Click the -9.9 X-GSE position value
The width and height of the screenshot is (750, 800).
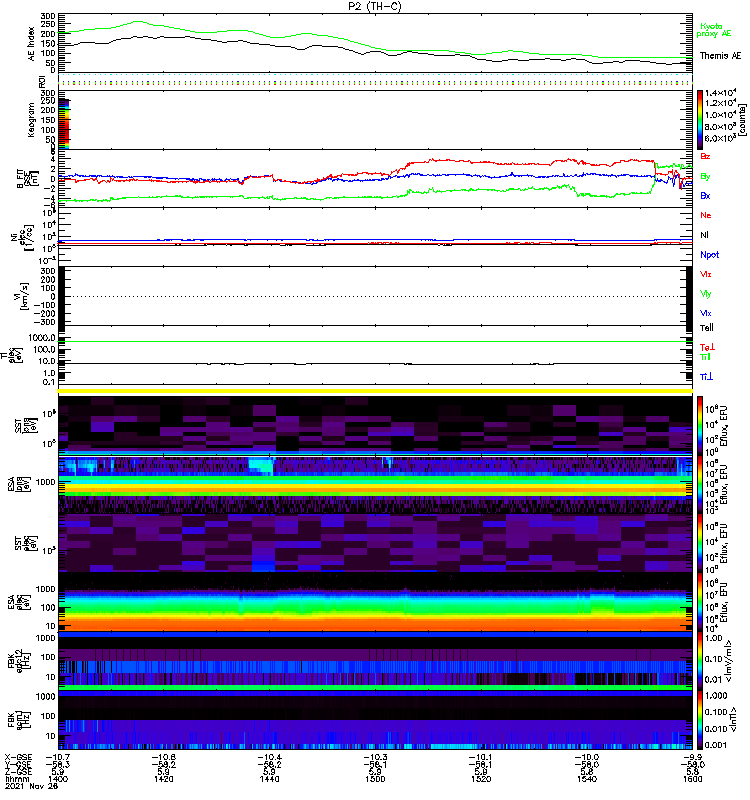(693, 757)
